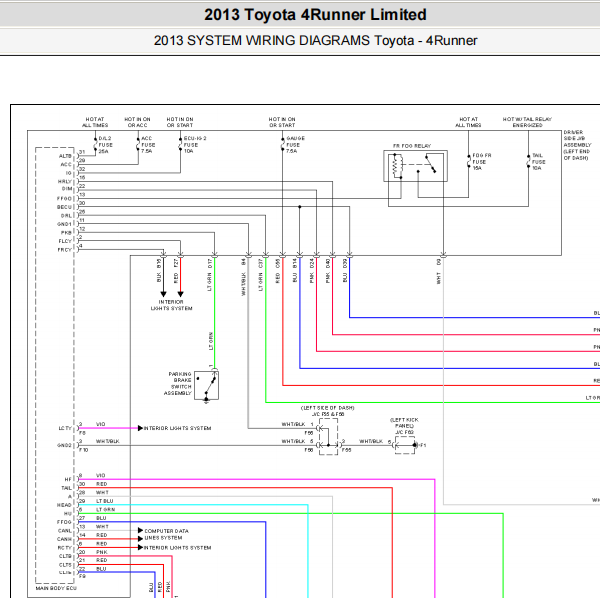This screenshot has height=598, width=600.
Task: Click the J/C F62 junction connector symbol
Action: [405, 445]
